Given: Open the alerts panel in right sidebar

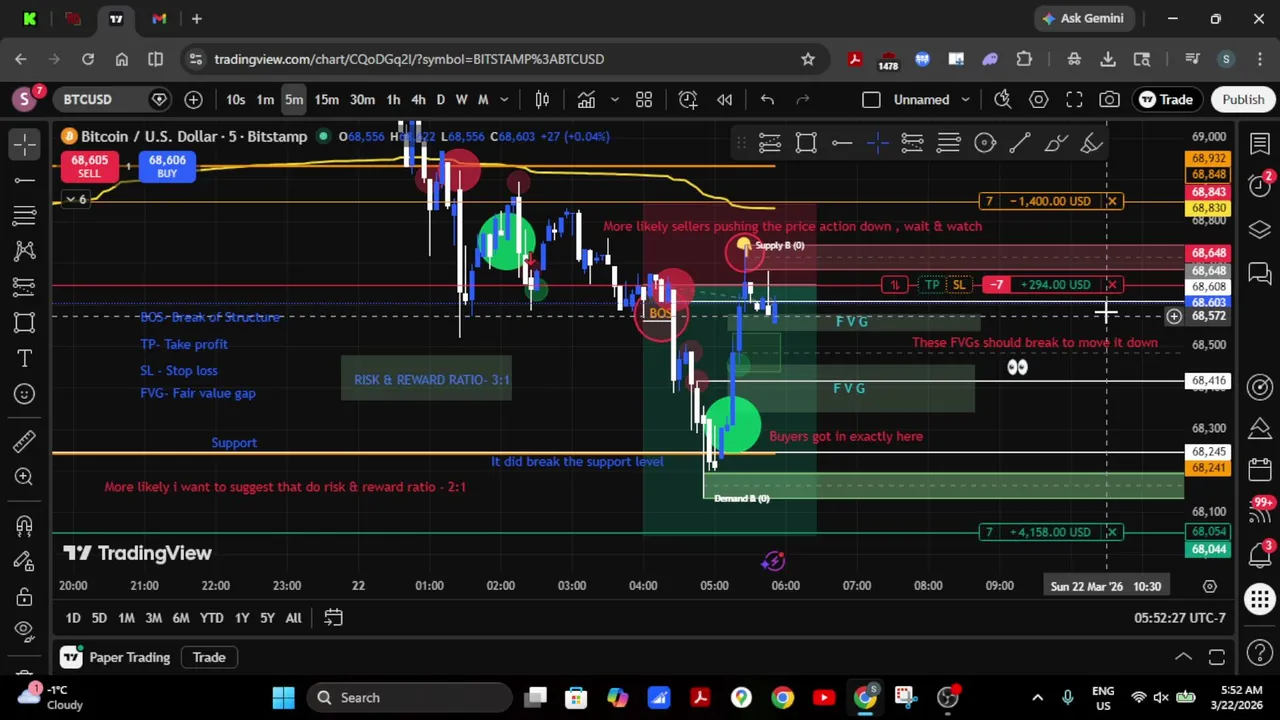Looking at the screenshot, I should [1260, 186].
